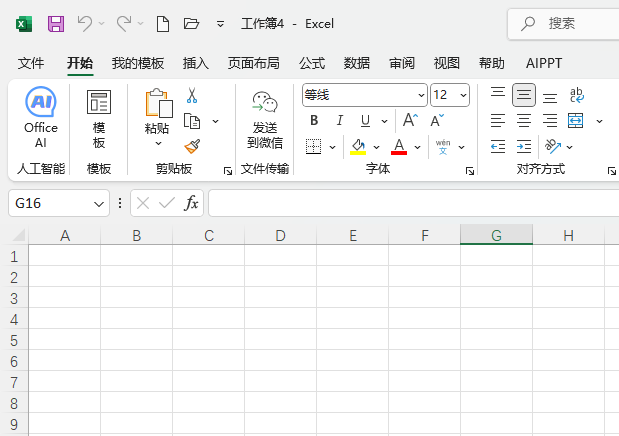Toggle underline formatting

tap(366, 120)
